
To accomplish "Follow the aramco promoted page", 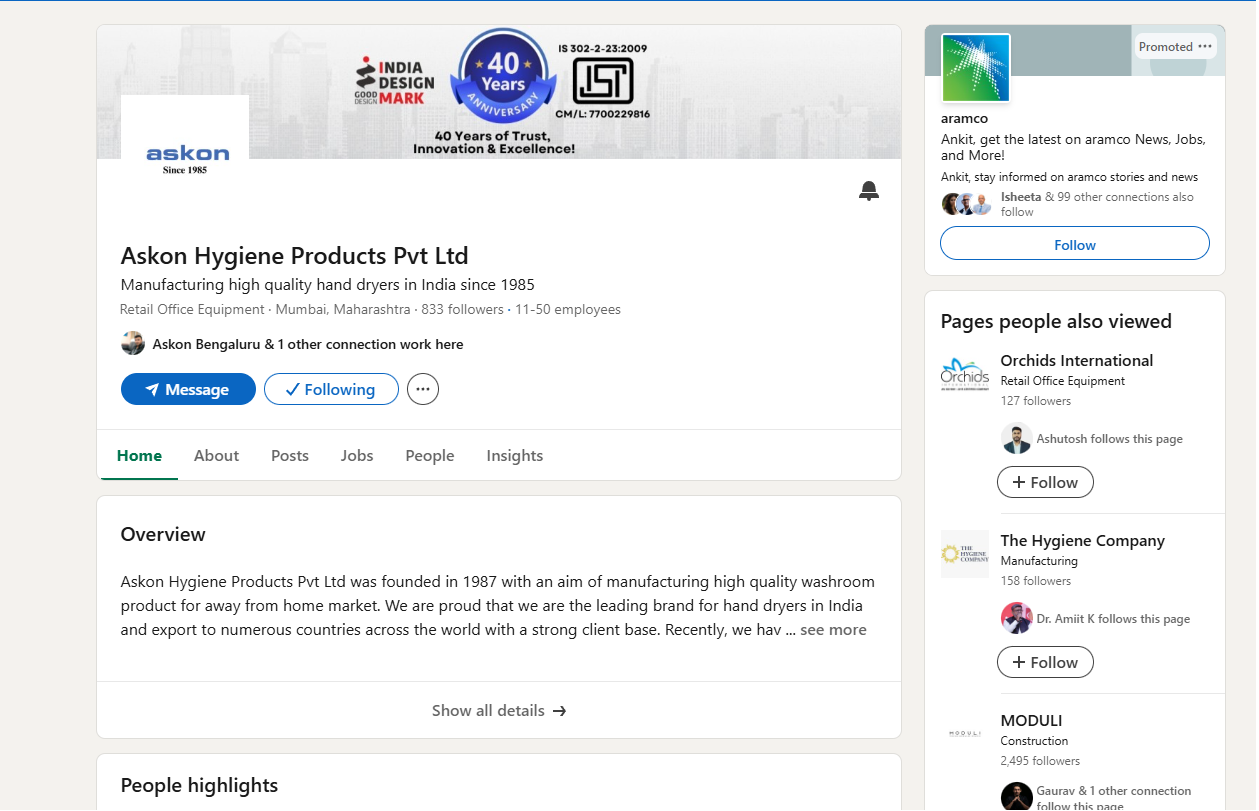I will 1075,244.
